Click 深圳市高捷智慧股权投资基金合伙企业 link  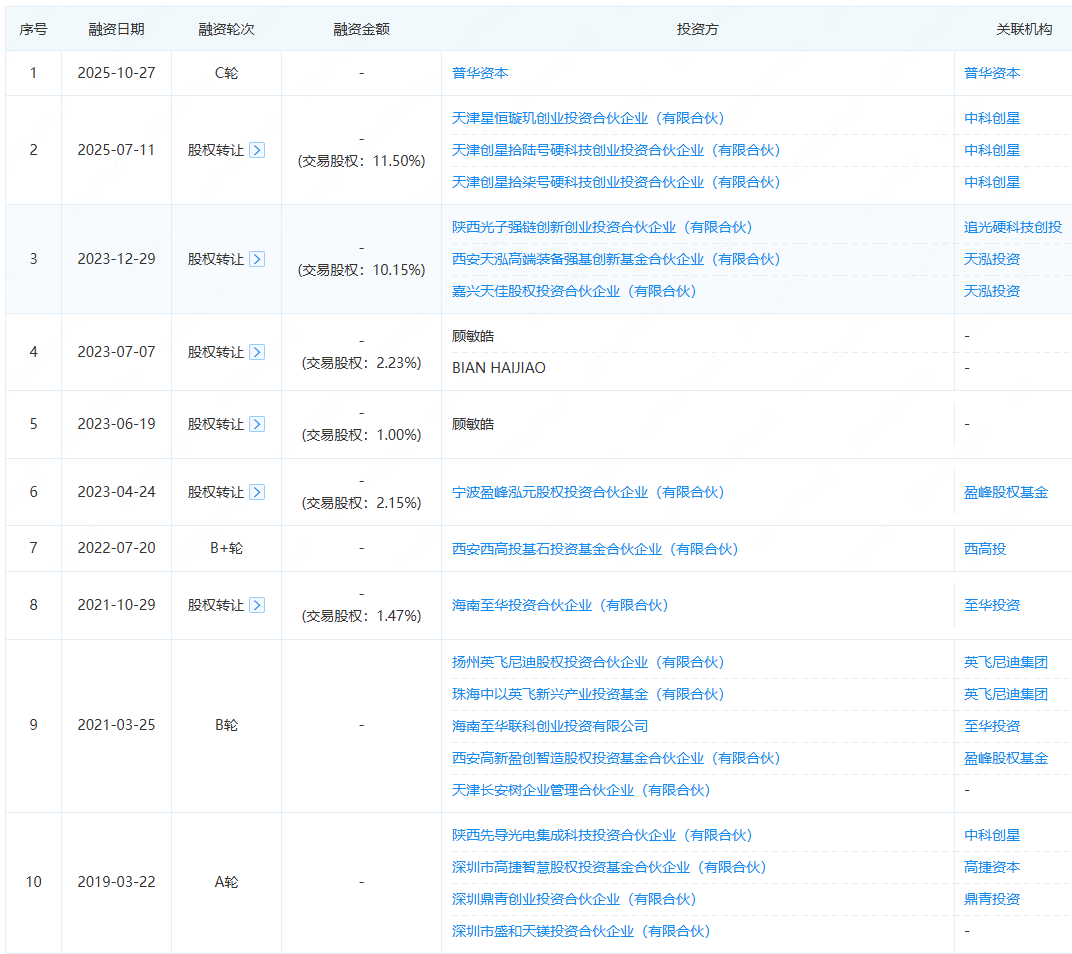pyautogui.click(x=608, y=867)
